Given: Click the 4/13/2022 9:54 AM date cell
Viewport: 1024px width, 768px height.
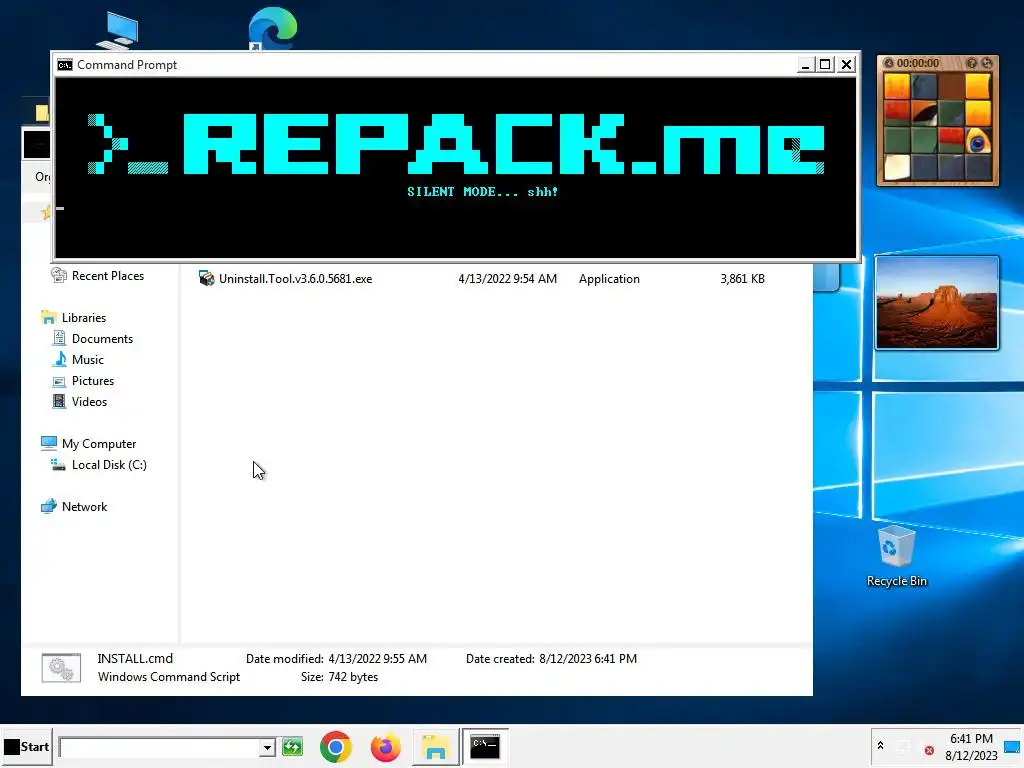Looking at the screenshot, I should tap(507, 278).
